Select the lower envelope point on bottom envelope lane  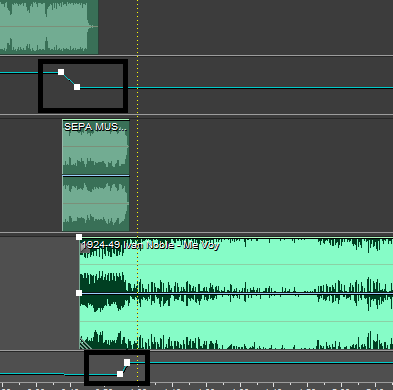(120, 374)
